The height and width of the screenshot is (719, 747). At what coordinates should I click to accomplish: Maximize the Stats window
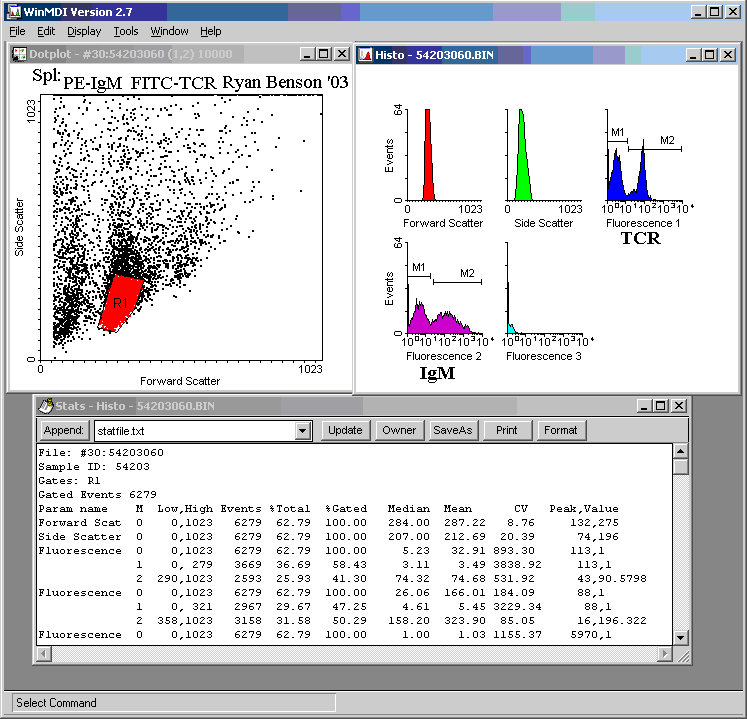(662, 405)
